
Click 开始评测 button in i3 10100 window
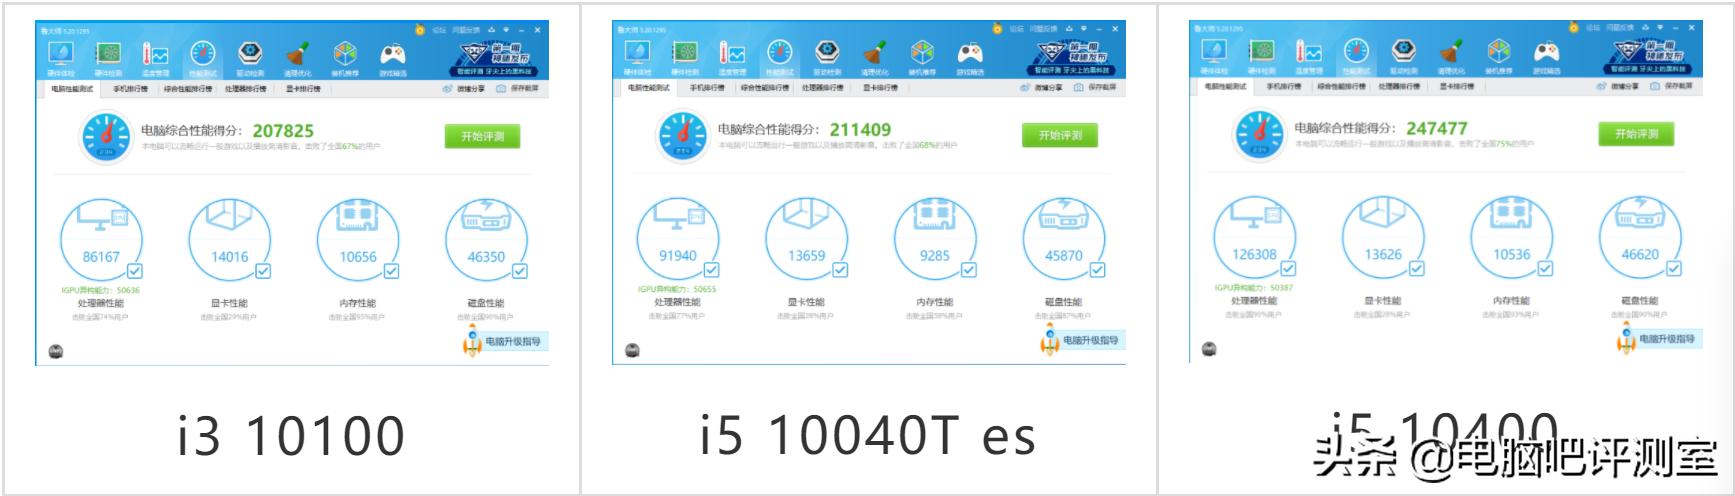tap(483, 136)
